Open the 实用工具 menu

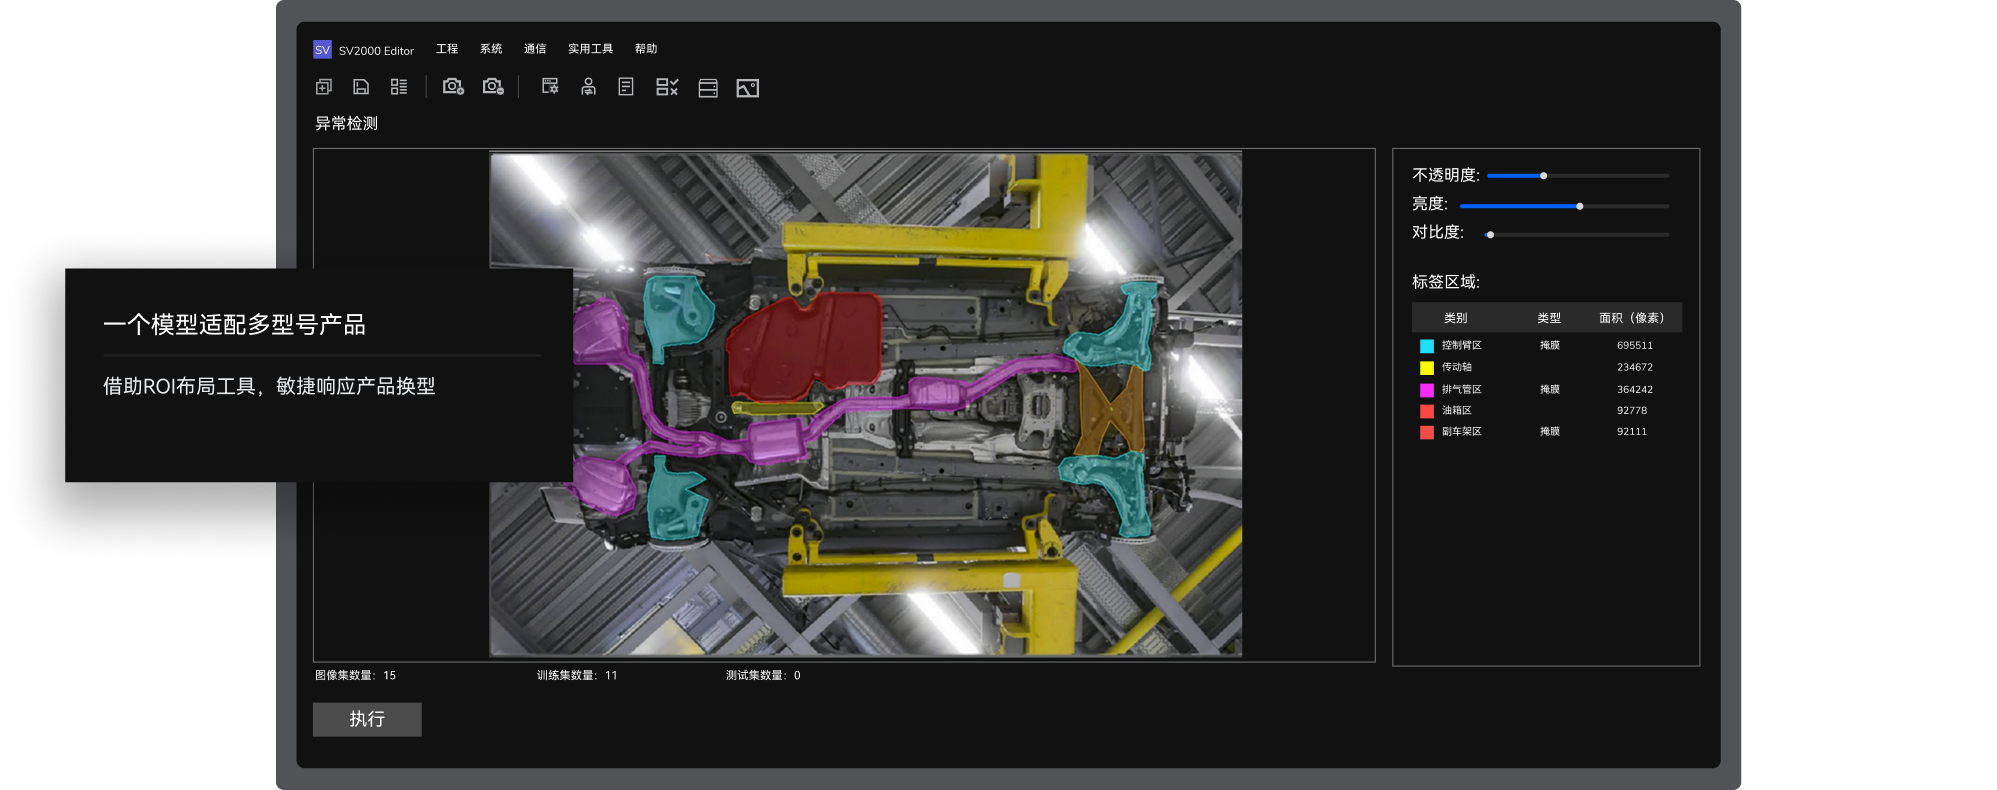click(590, 49)
